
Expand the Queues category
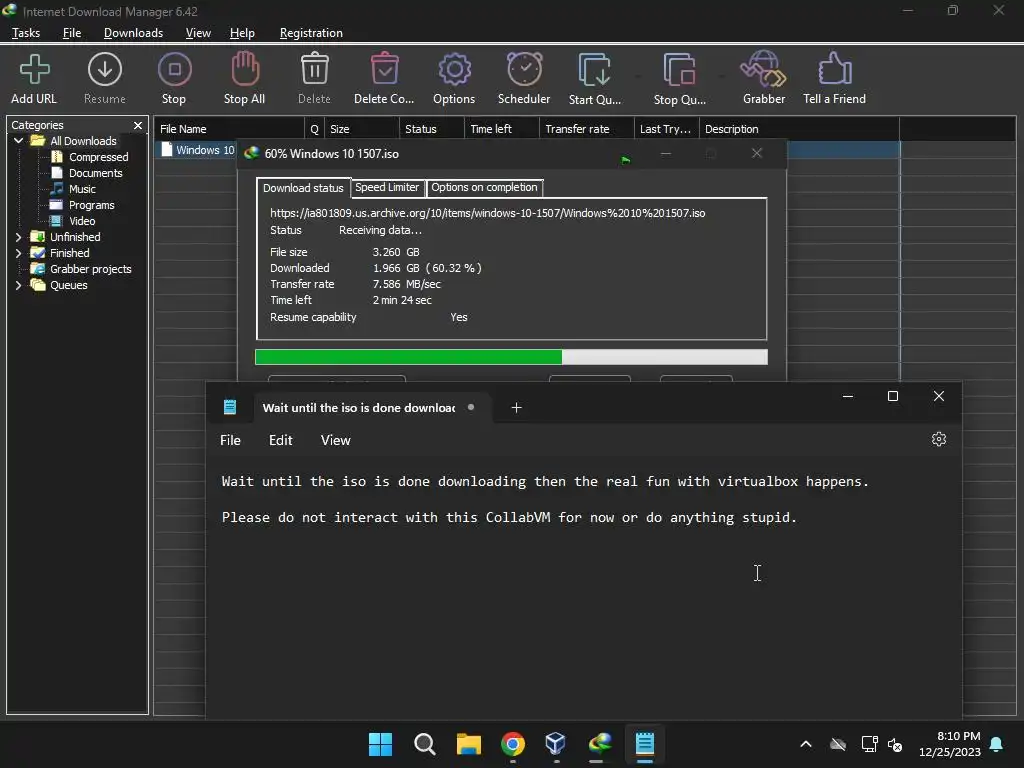click(18, 285)
